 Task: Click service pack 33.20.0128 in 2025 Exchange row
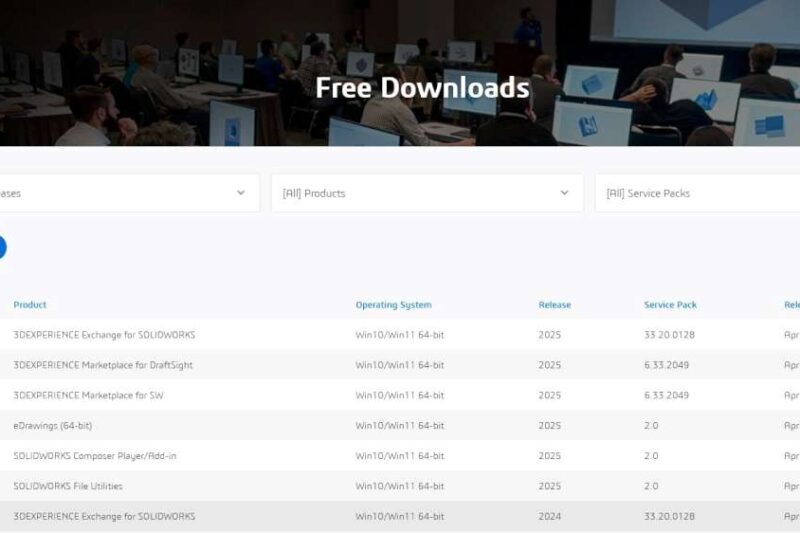point(669,335)
